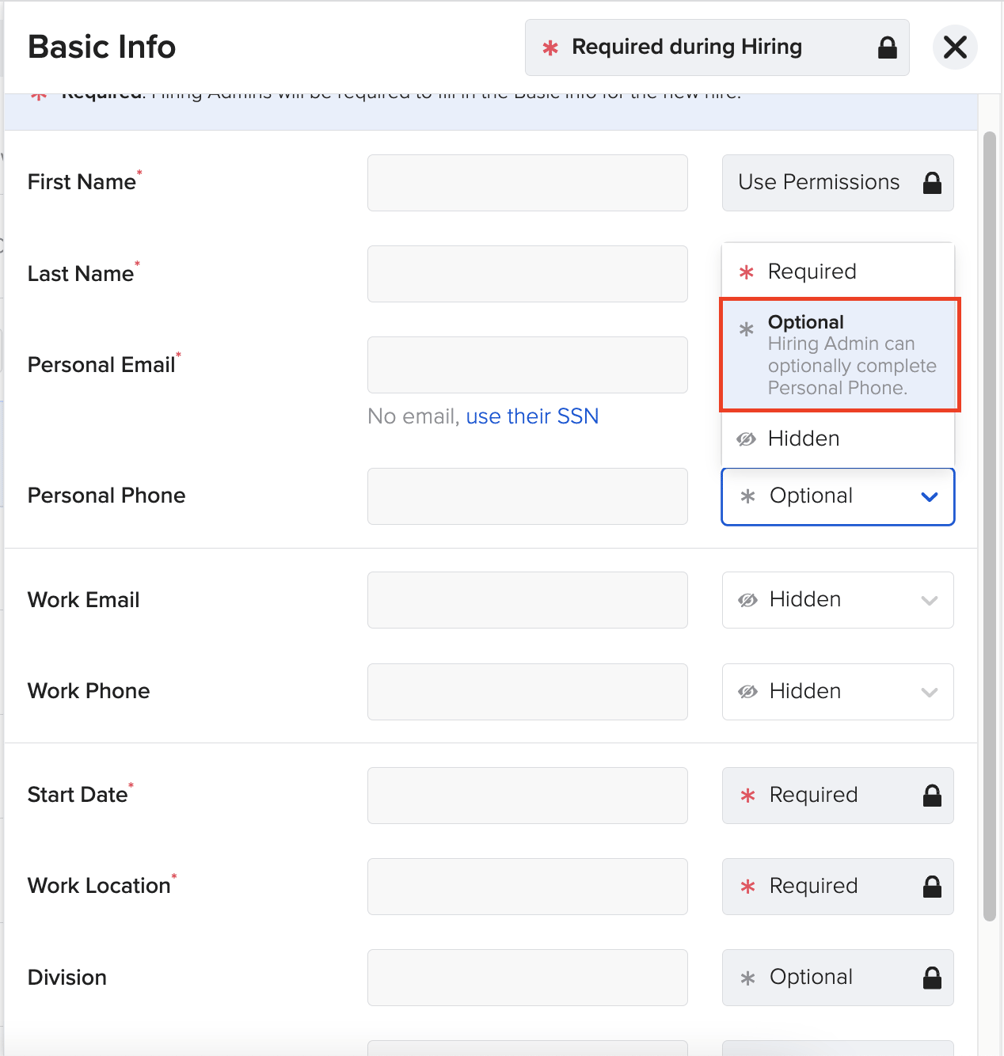This screenshot has width=1004, height=1056.
Task: Click the lock icon on Start Date Required badge
Action: 931,795
